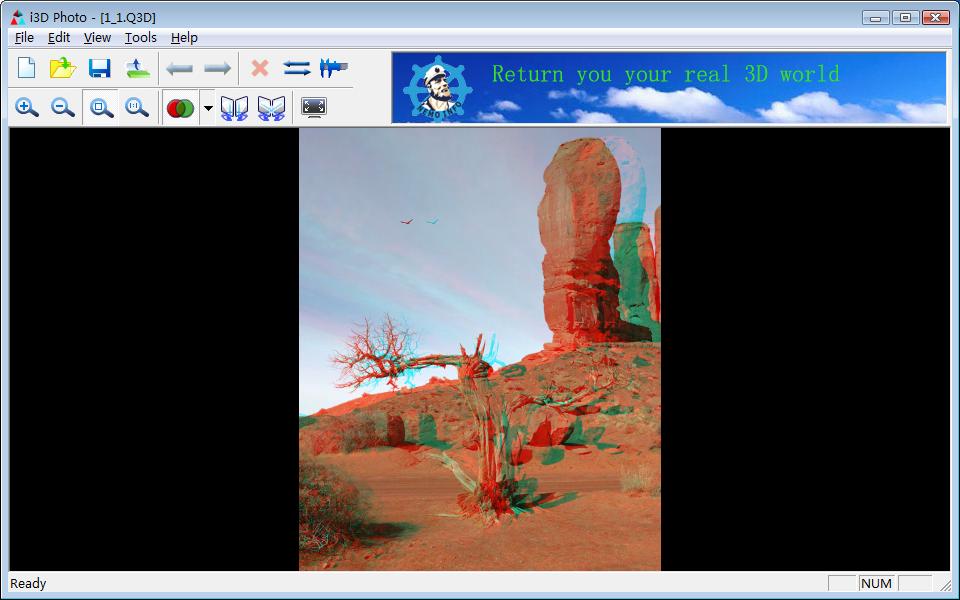Click the anaglyph desert photo
Viewport: 960px width, 600px height.
coord(479,349)
